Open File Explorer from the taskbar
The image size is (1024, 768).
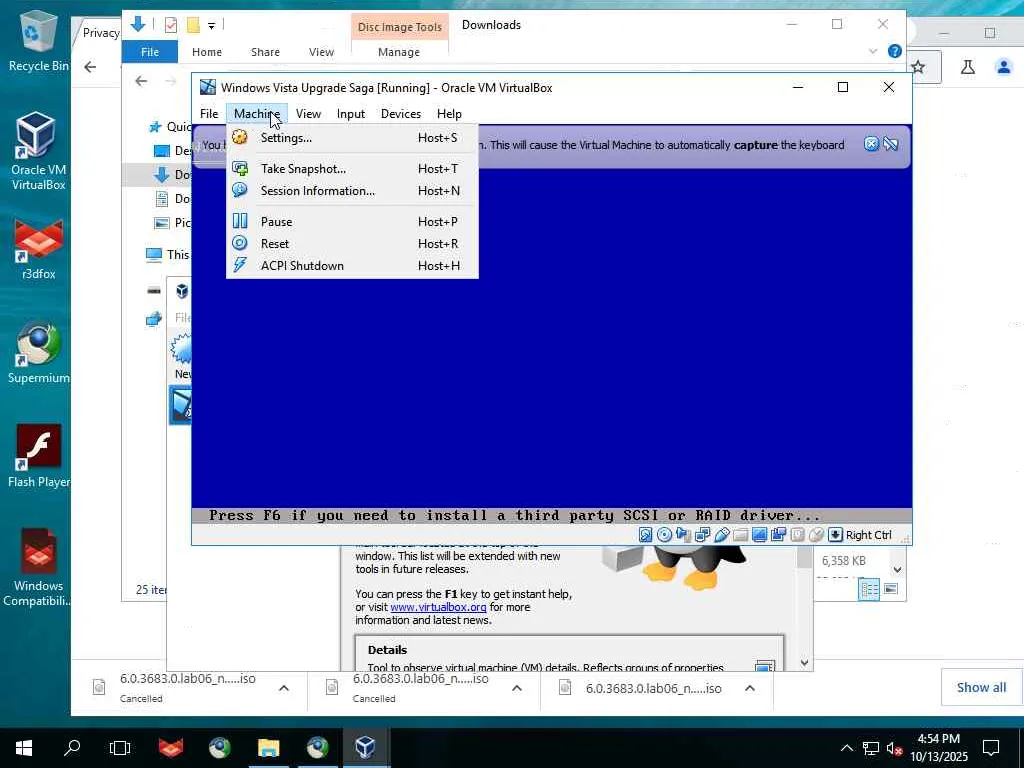[268, 748]
